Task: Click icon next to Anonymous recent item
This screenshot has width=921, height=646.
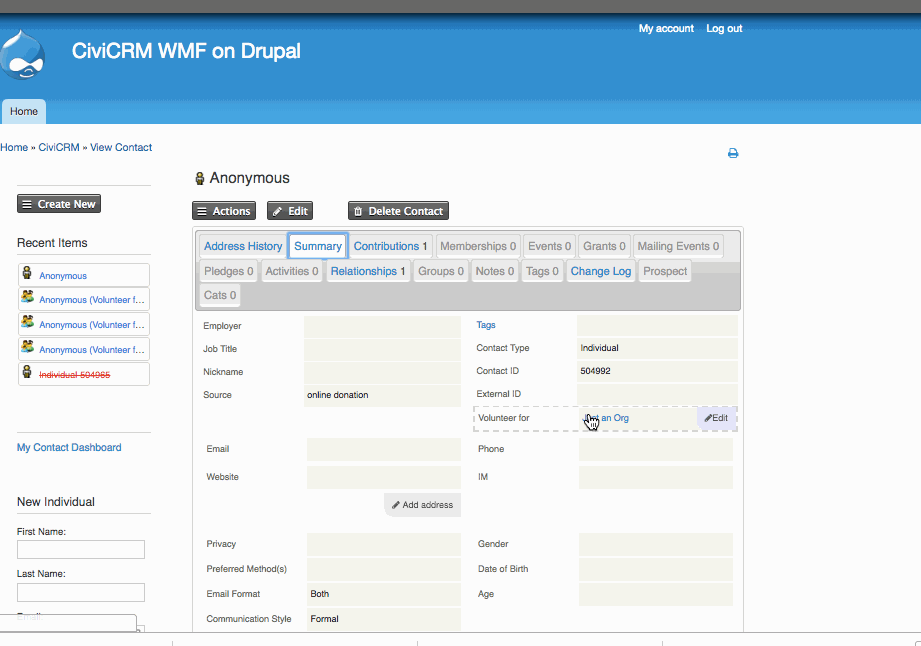Action: pyautogui.click(x=27, y=272)
